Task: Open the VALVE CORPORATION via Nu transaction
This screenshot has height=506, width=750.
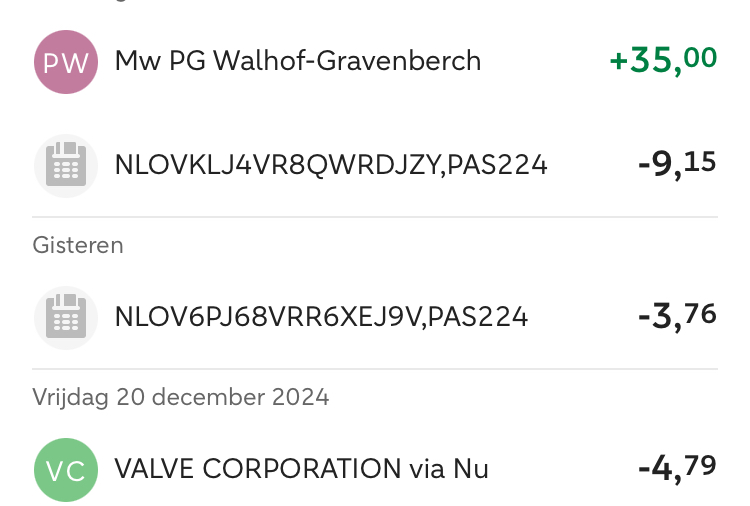Action: 301,469
